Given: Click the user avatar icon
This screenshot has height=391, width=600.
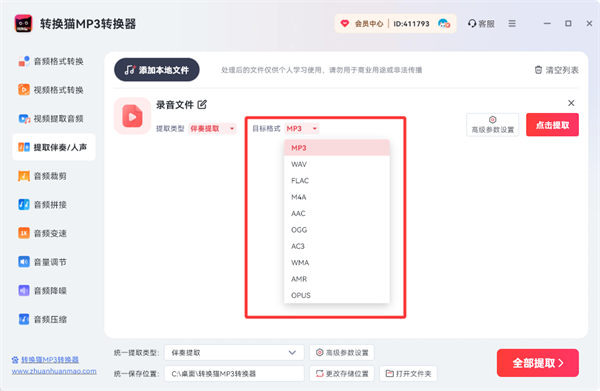Looking at the screenshot, I should (443, 24).
